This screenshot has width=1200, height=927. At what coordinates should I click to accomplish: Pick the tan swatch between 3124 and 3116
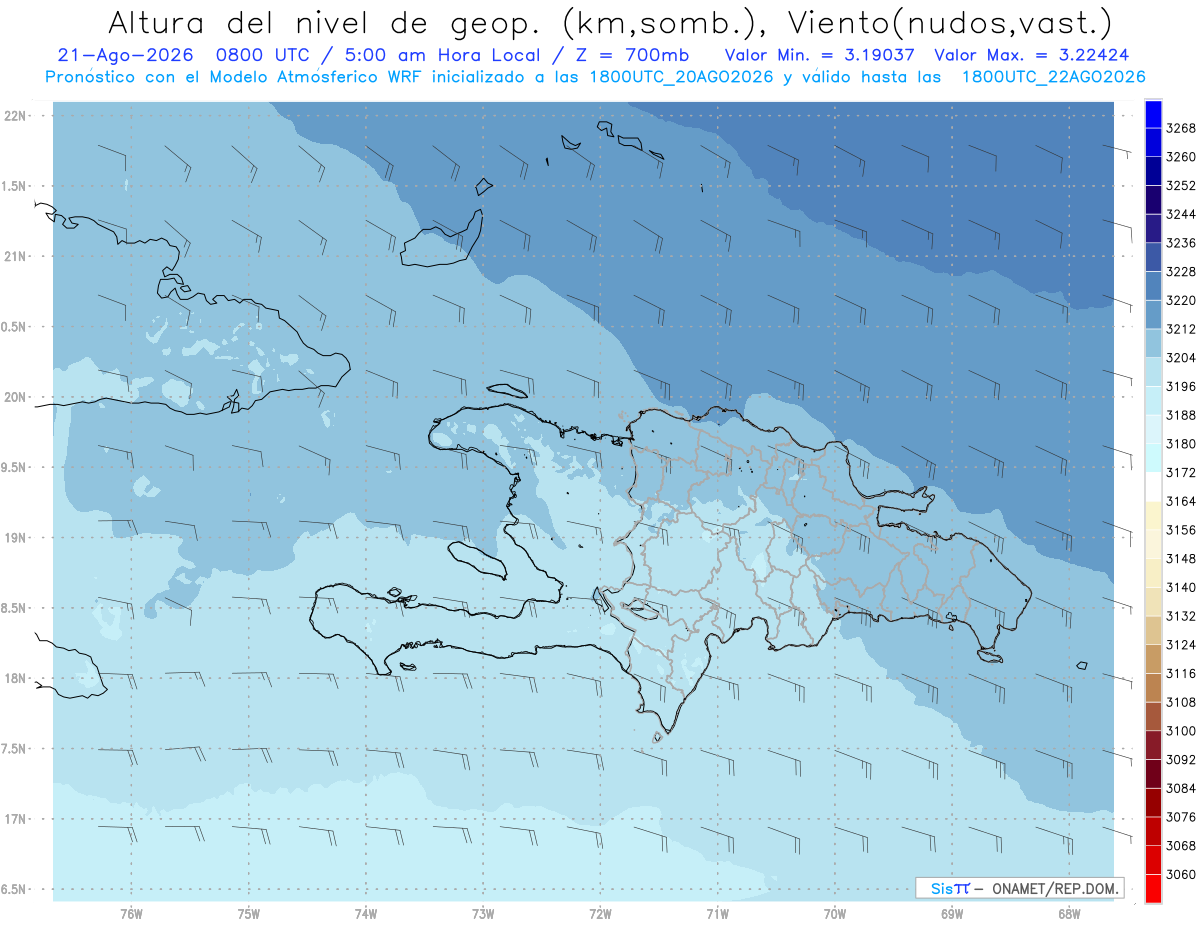1152,658
